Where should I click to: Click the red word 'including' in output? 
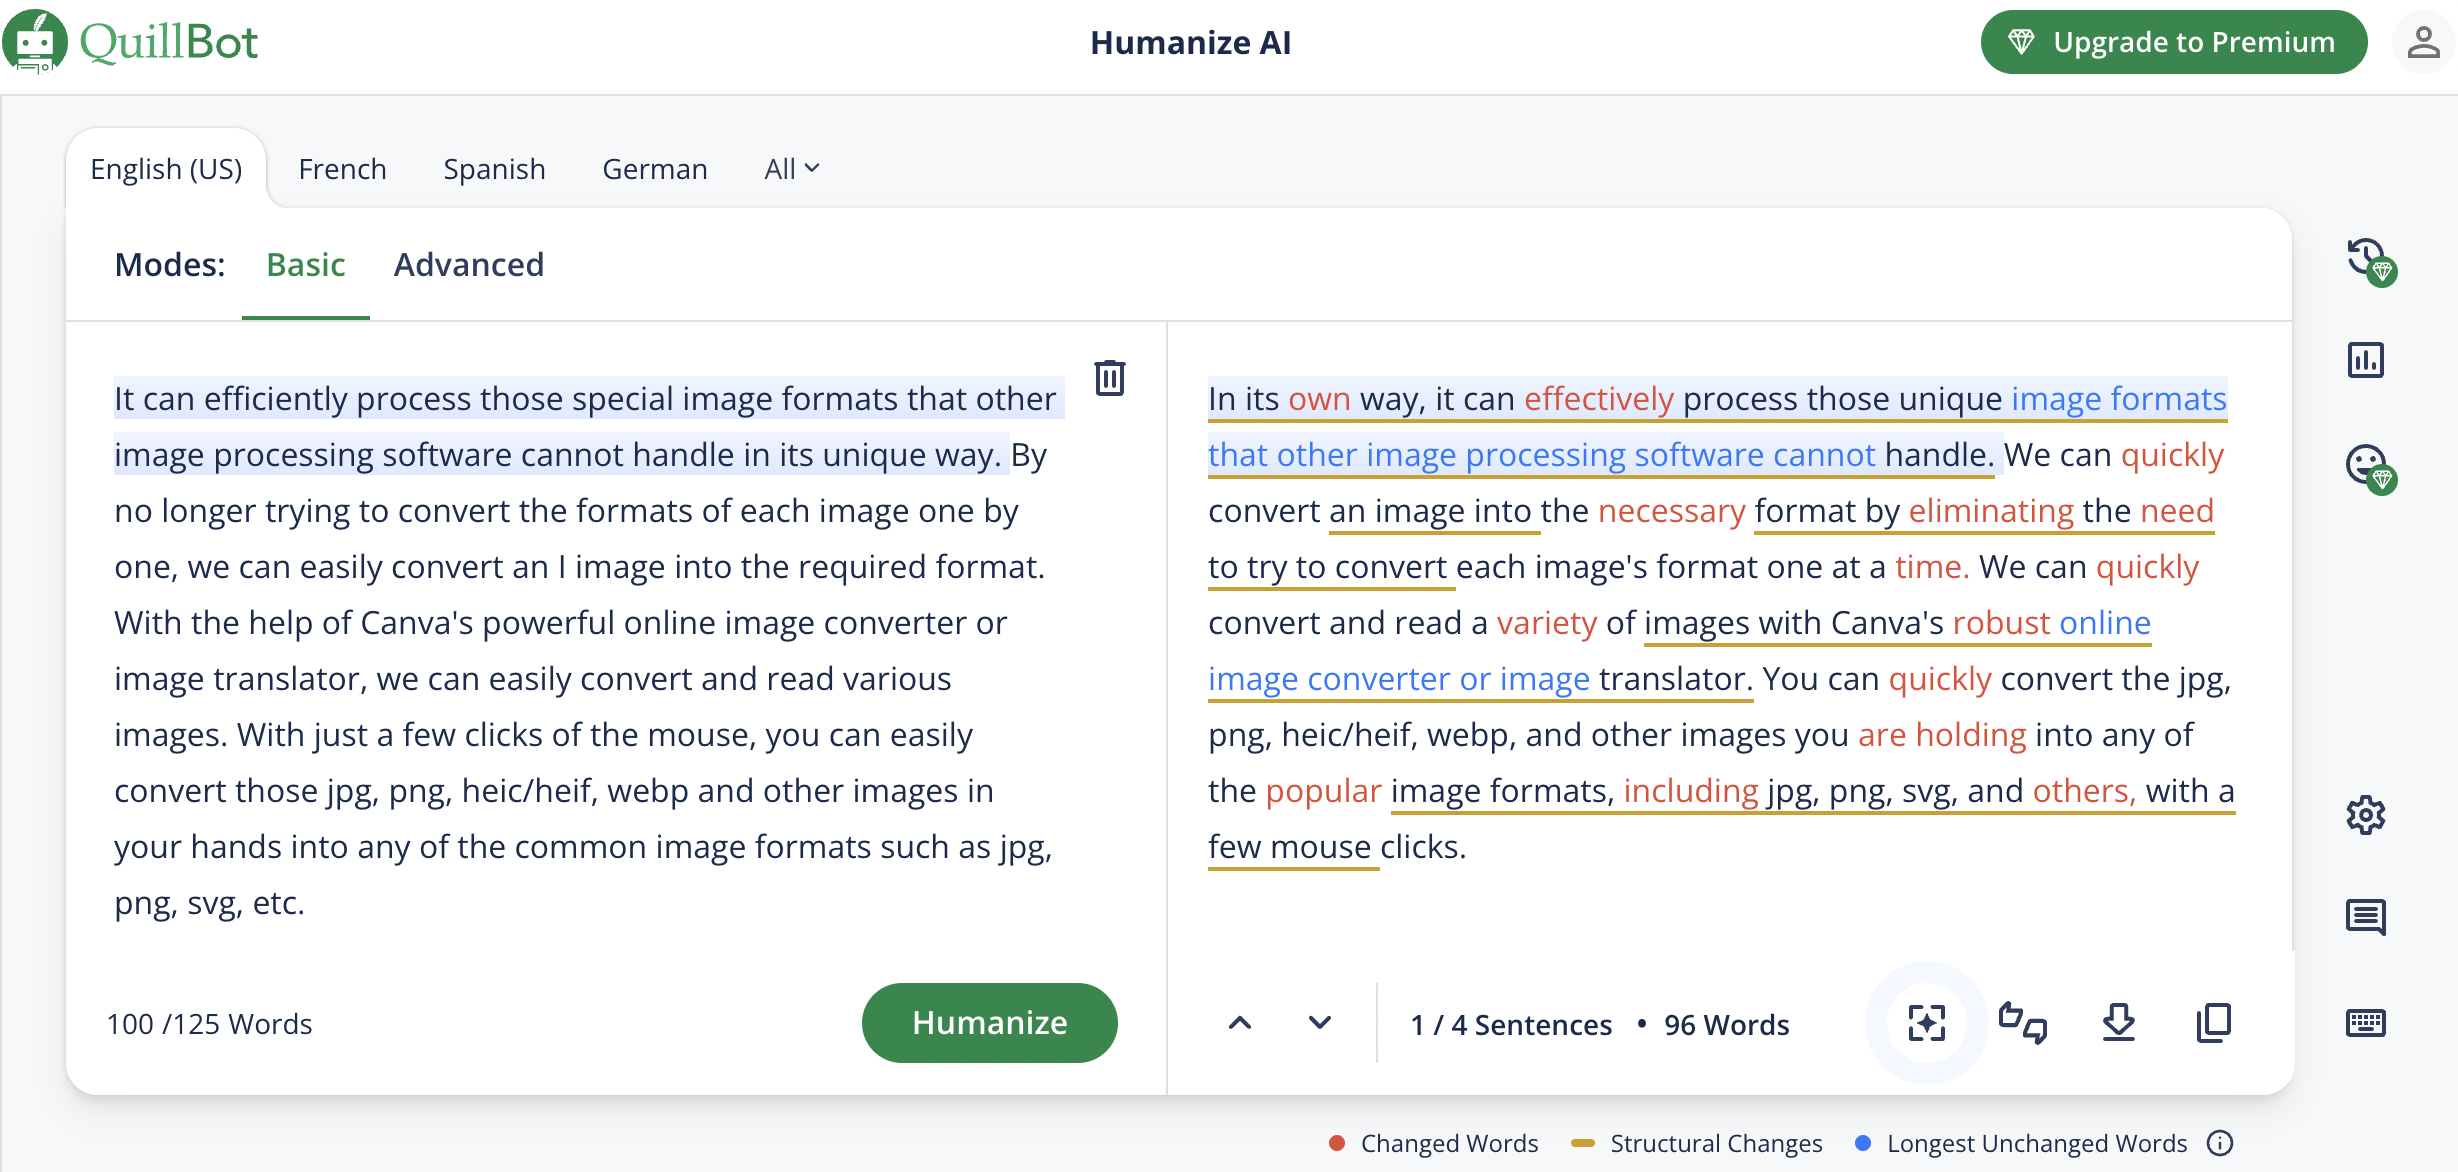coord(1691,791)
